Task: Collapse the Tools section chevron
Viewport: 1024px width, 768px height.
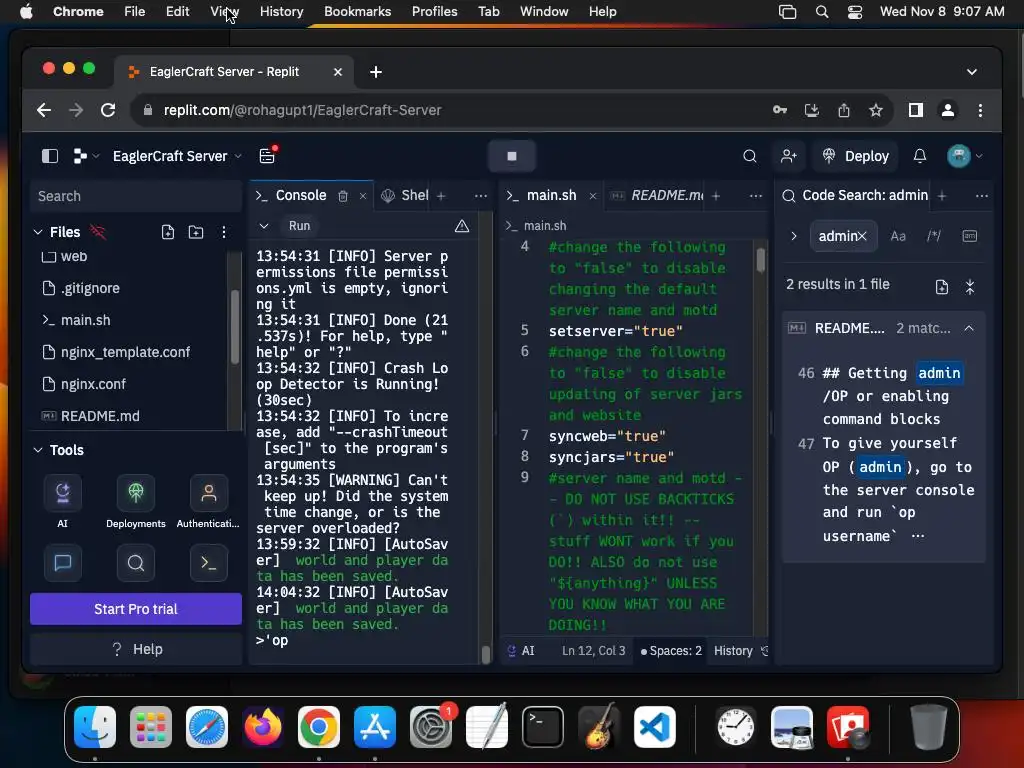Action: point(38,450)
